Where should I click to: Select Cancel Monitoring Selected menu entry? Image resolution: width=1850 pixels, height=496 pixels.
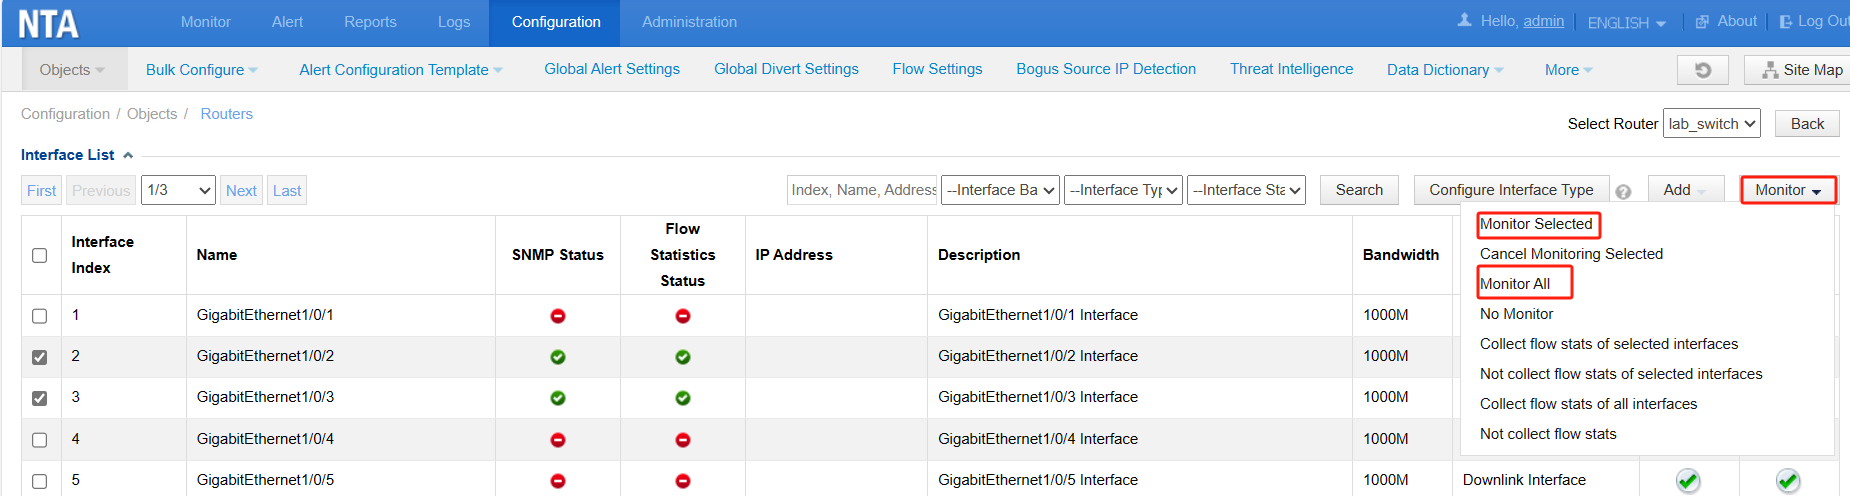(x=1571, y=254)
